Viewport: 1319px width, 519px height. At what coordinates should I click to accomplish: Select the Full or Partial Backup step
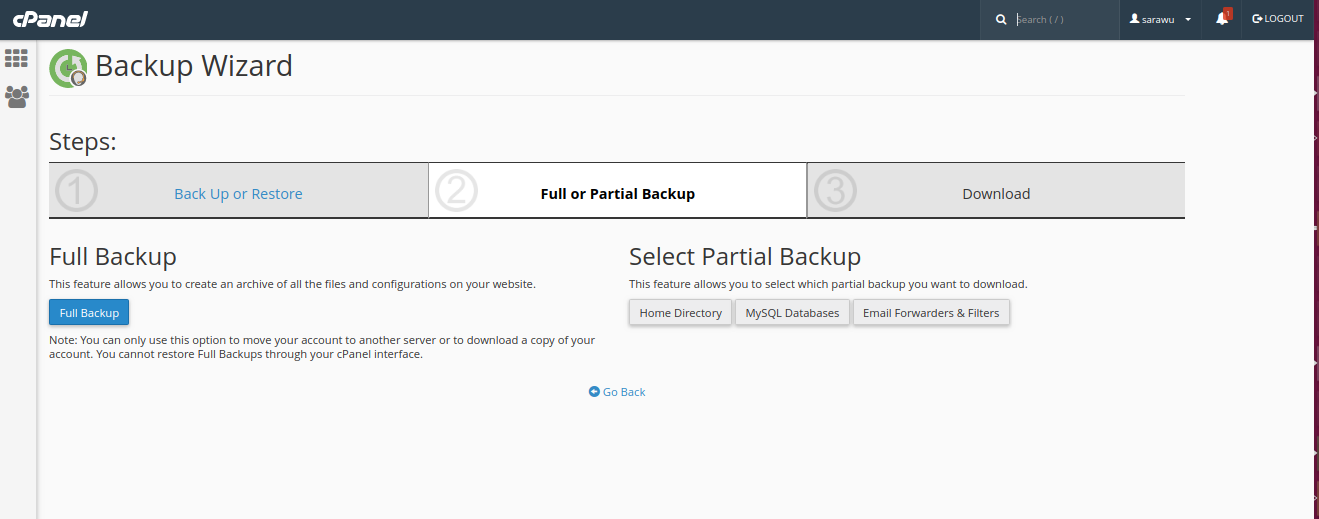point(617,194)
